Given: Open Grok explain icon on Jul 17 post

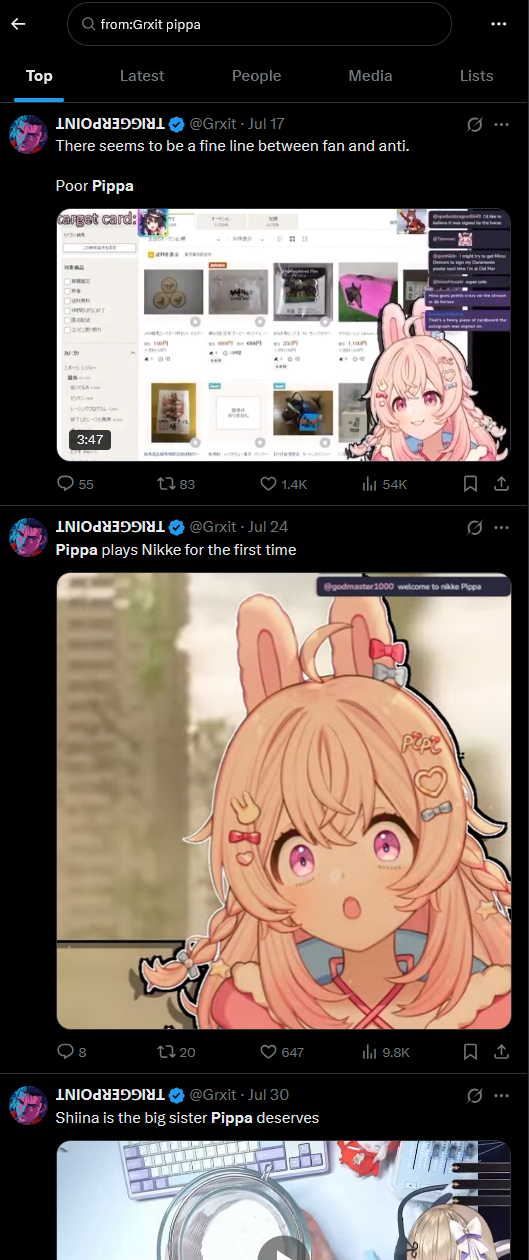Looking at the screenshot, I should [x=475, y=124].
